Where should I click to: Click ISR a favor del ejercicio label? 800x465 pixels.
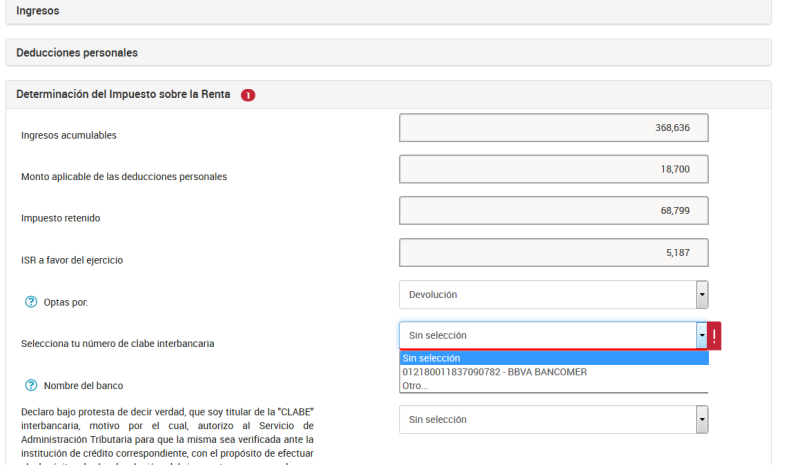coord(72,260)
